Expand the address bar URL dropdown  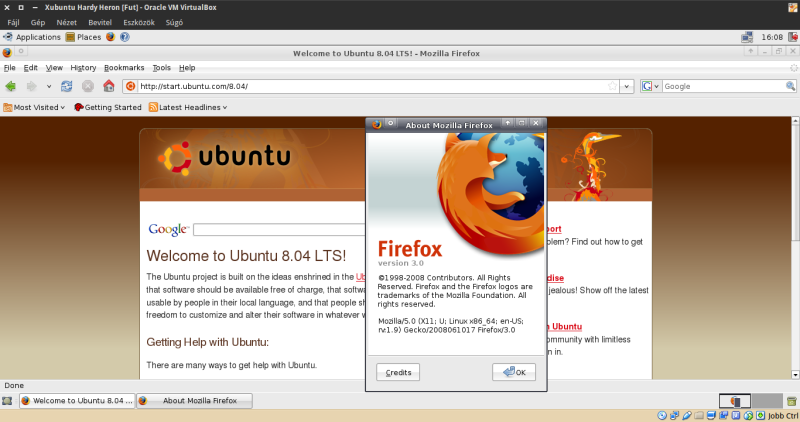point(627,86)
